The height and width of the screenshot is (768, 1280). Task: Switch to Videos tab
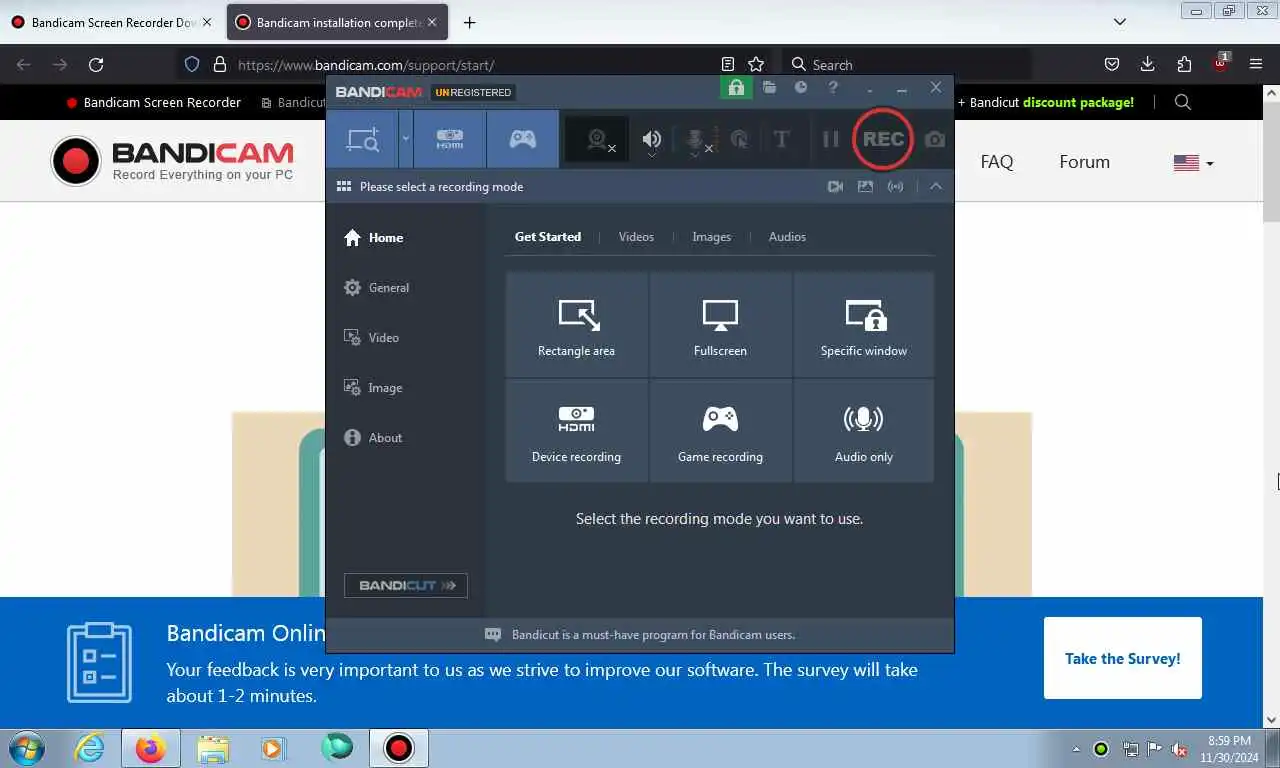coord(636,237)
